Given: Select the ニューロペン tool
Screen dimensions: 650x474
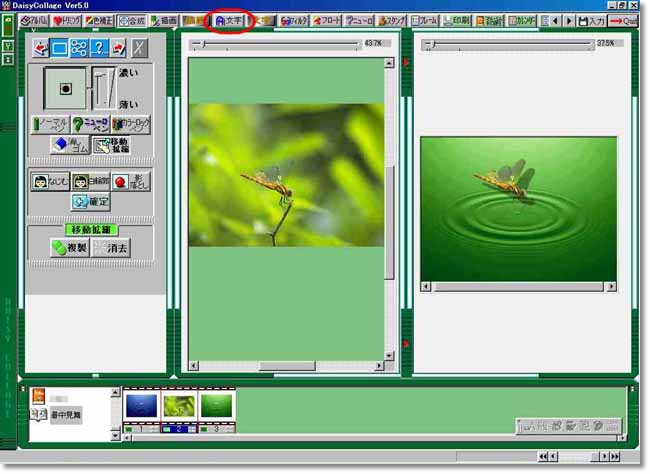Looking at the screenshot, I should pyautogui.click(x=90, y=124).
